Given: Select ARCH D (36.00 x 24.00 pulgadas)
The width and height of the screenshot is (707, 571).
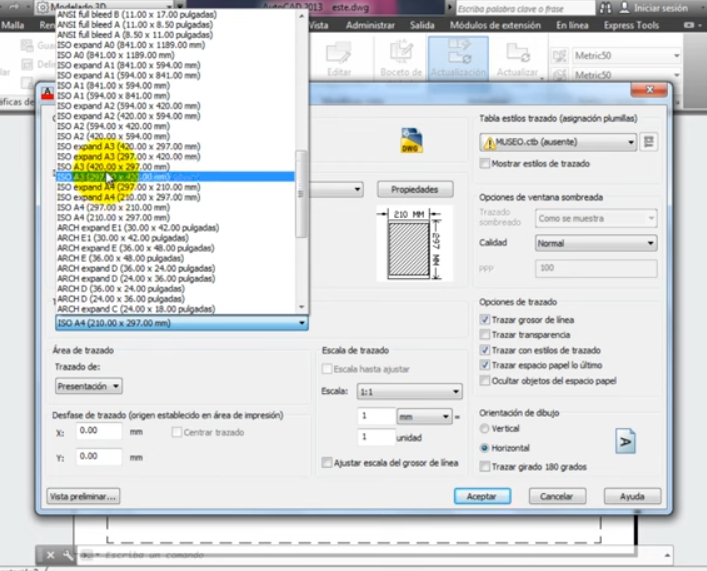Looking at the screenshot, I should 175,288.
